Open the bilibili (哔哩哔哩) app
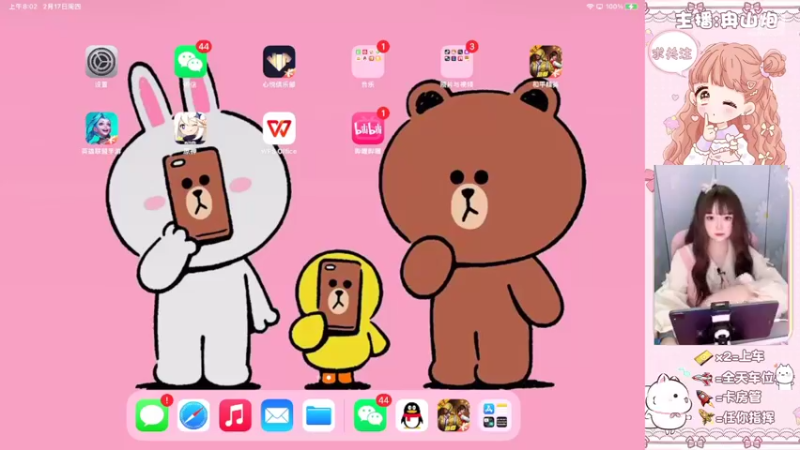 pos(368,129)
